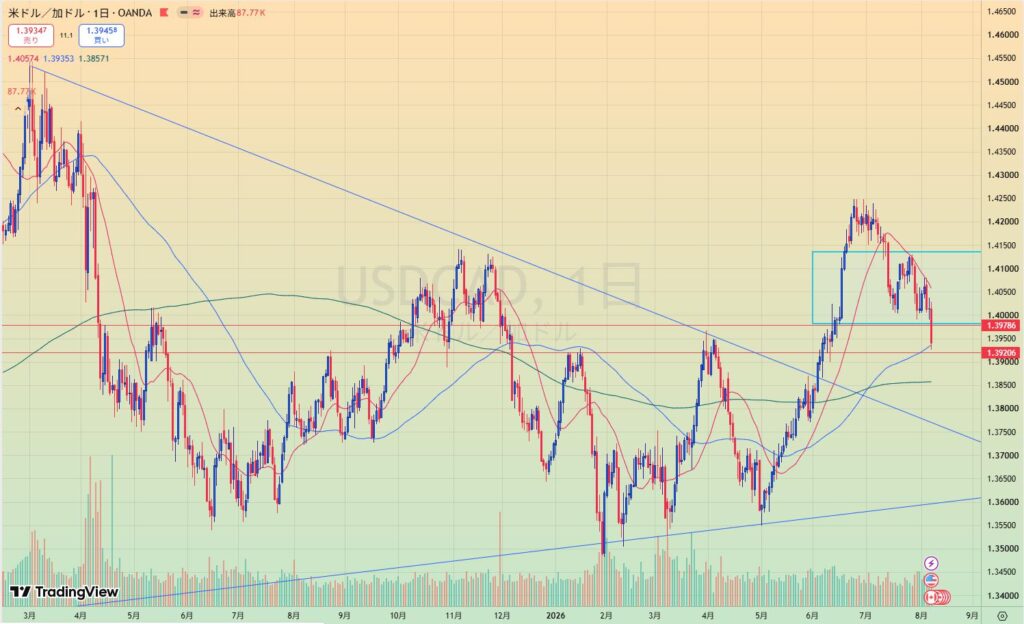The image size is (1024, 624).
Task: Click the 出来高 volume indicator label
Action: point(223,12)
